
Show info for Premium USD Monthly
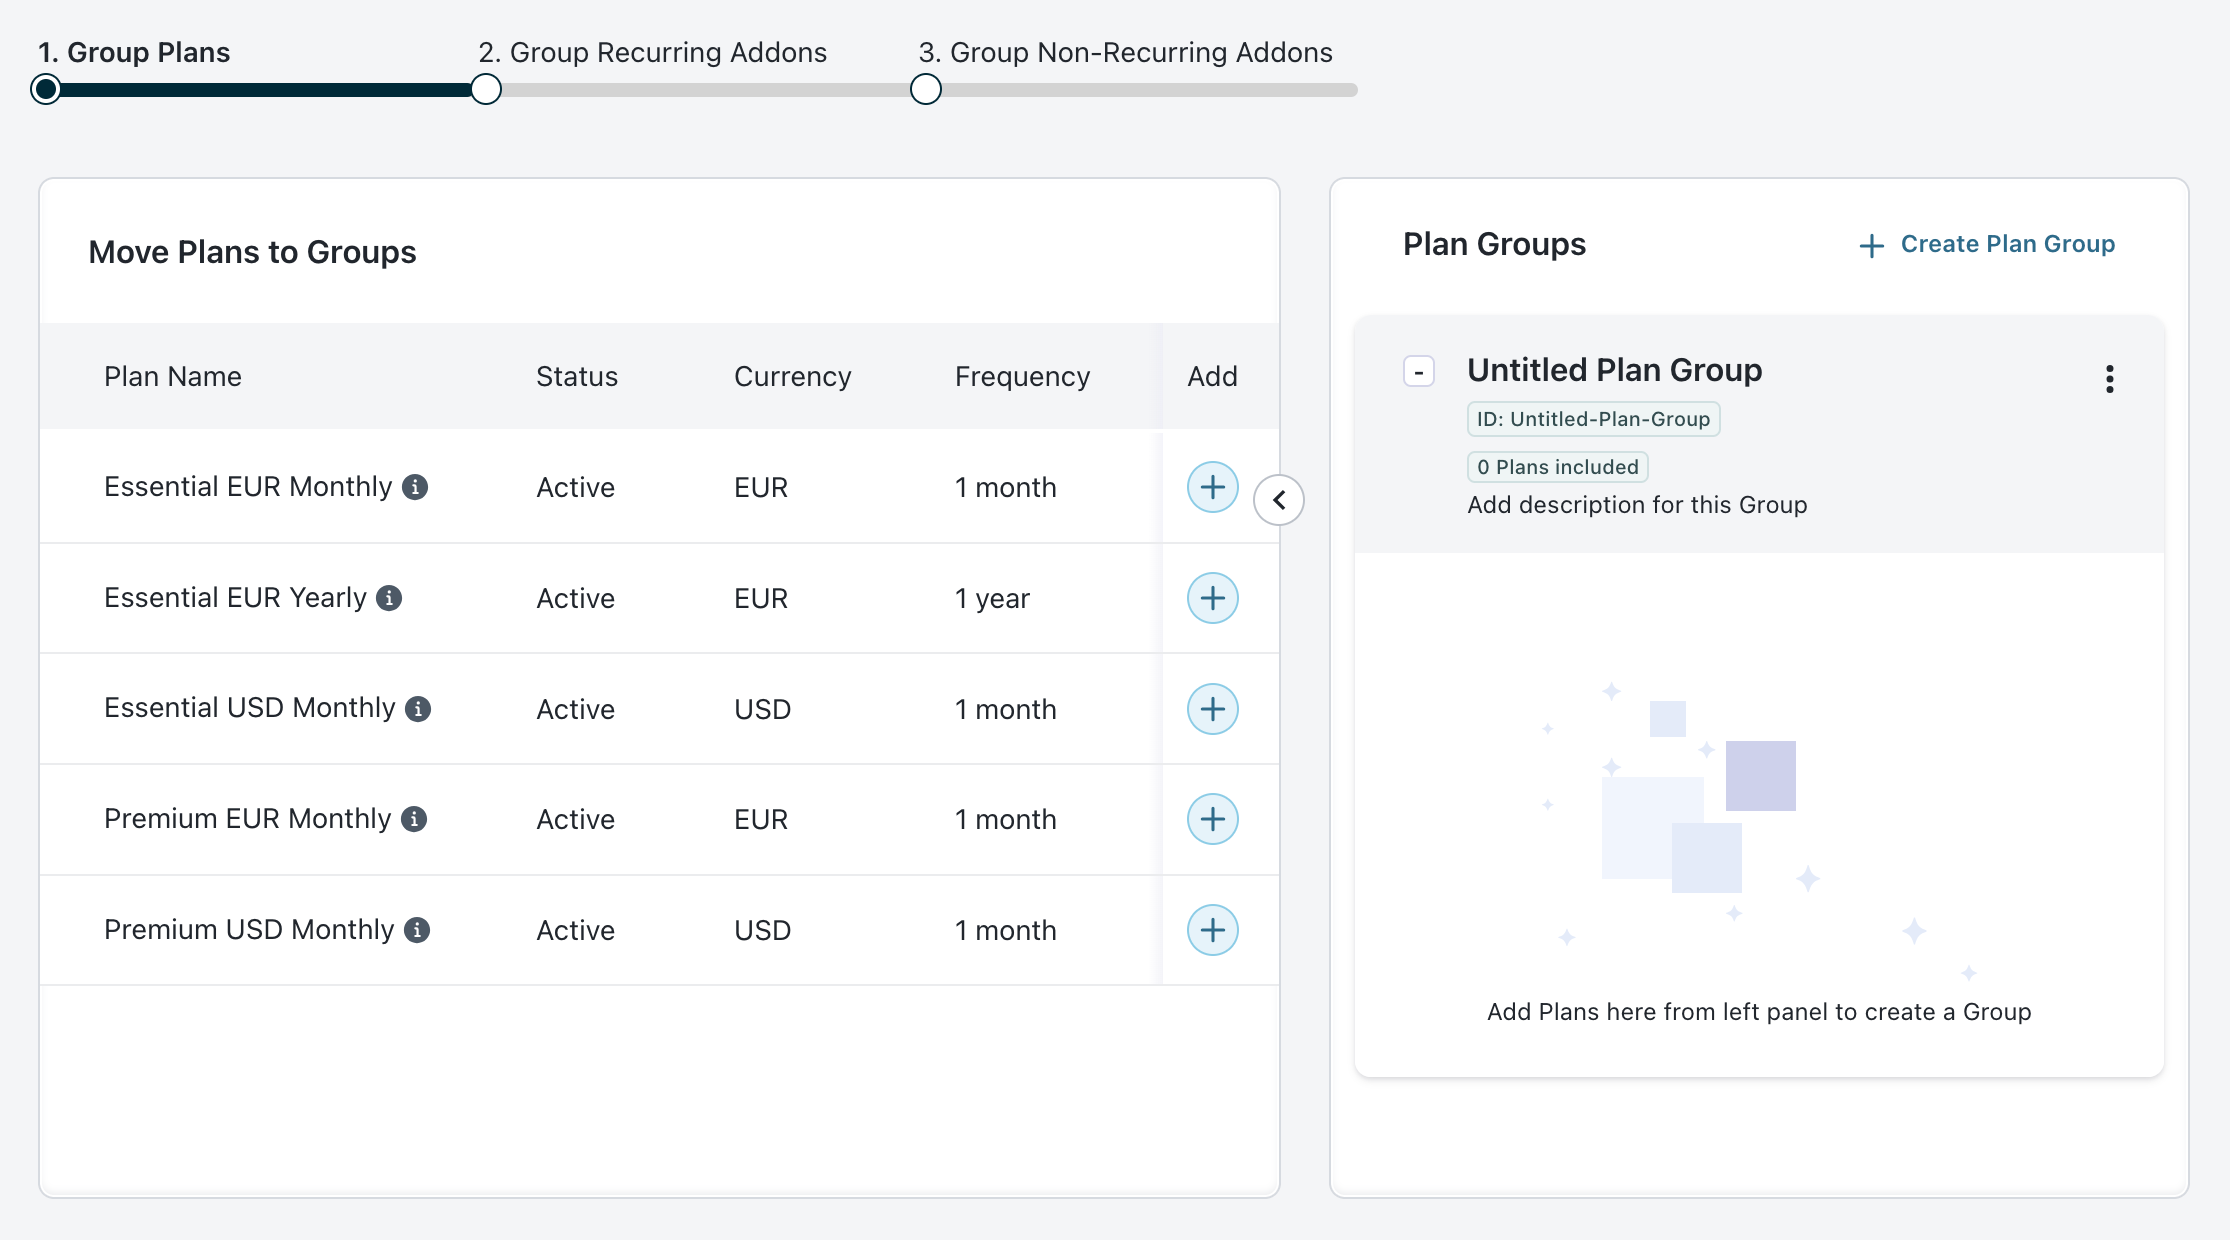(x=417, y=930)
